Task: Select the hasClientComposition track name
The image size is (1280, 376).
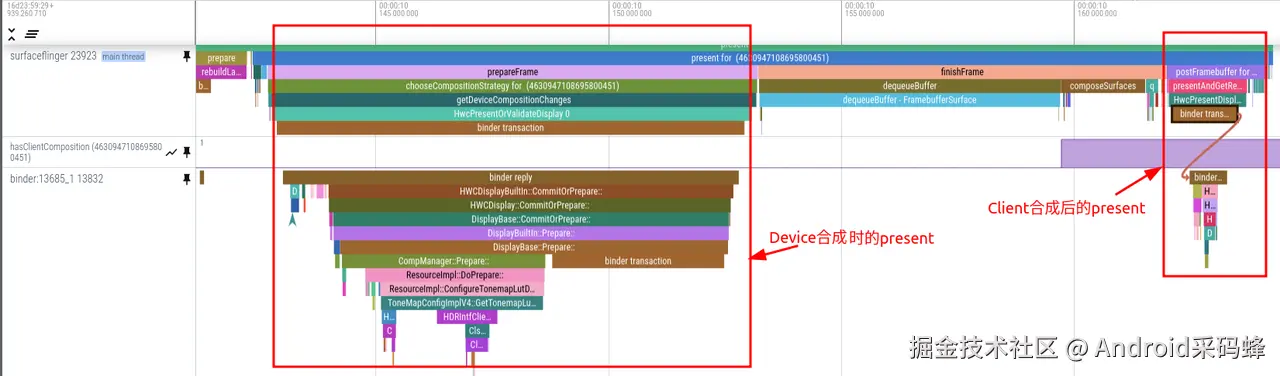Action: [85, 152]
